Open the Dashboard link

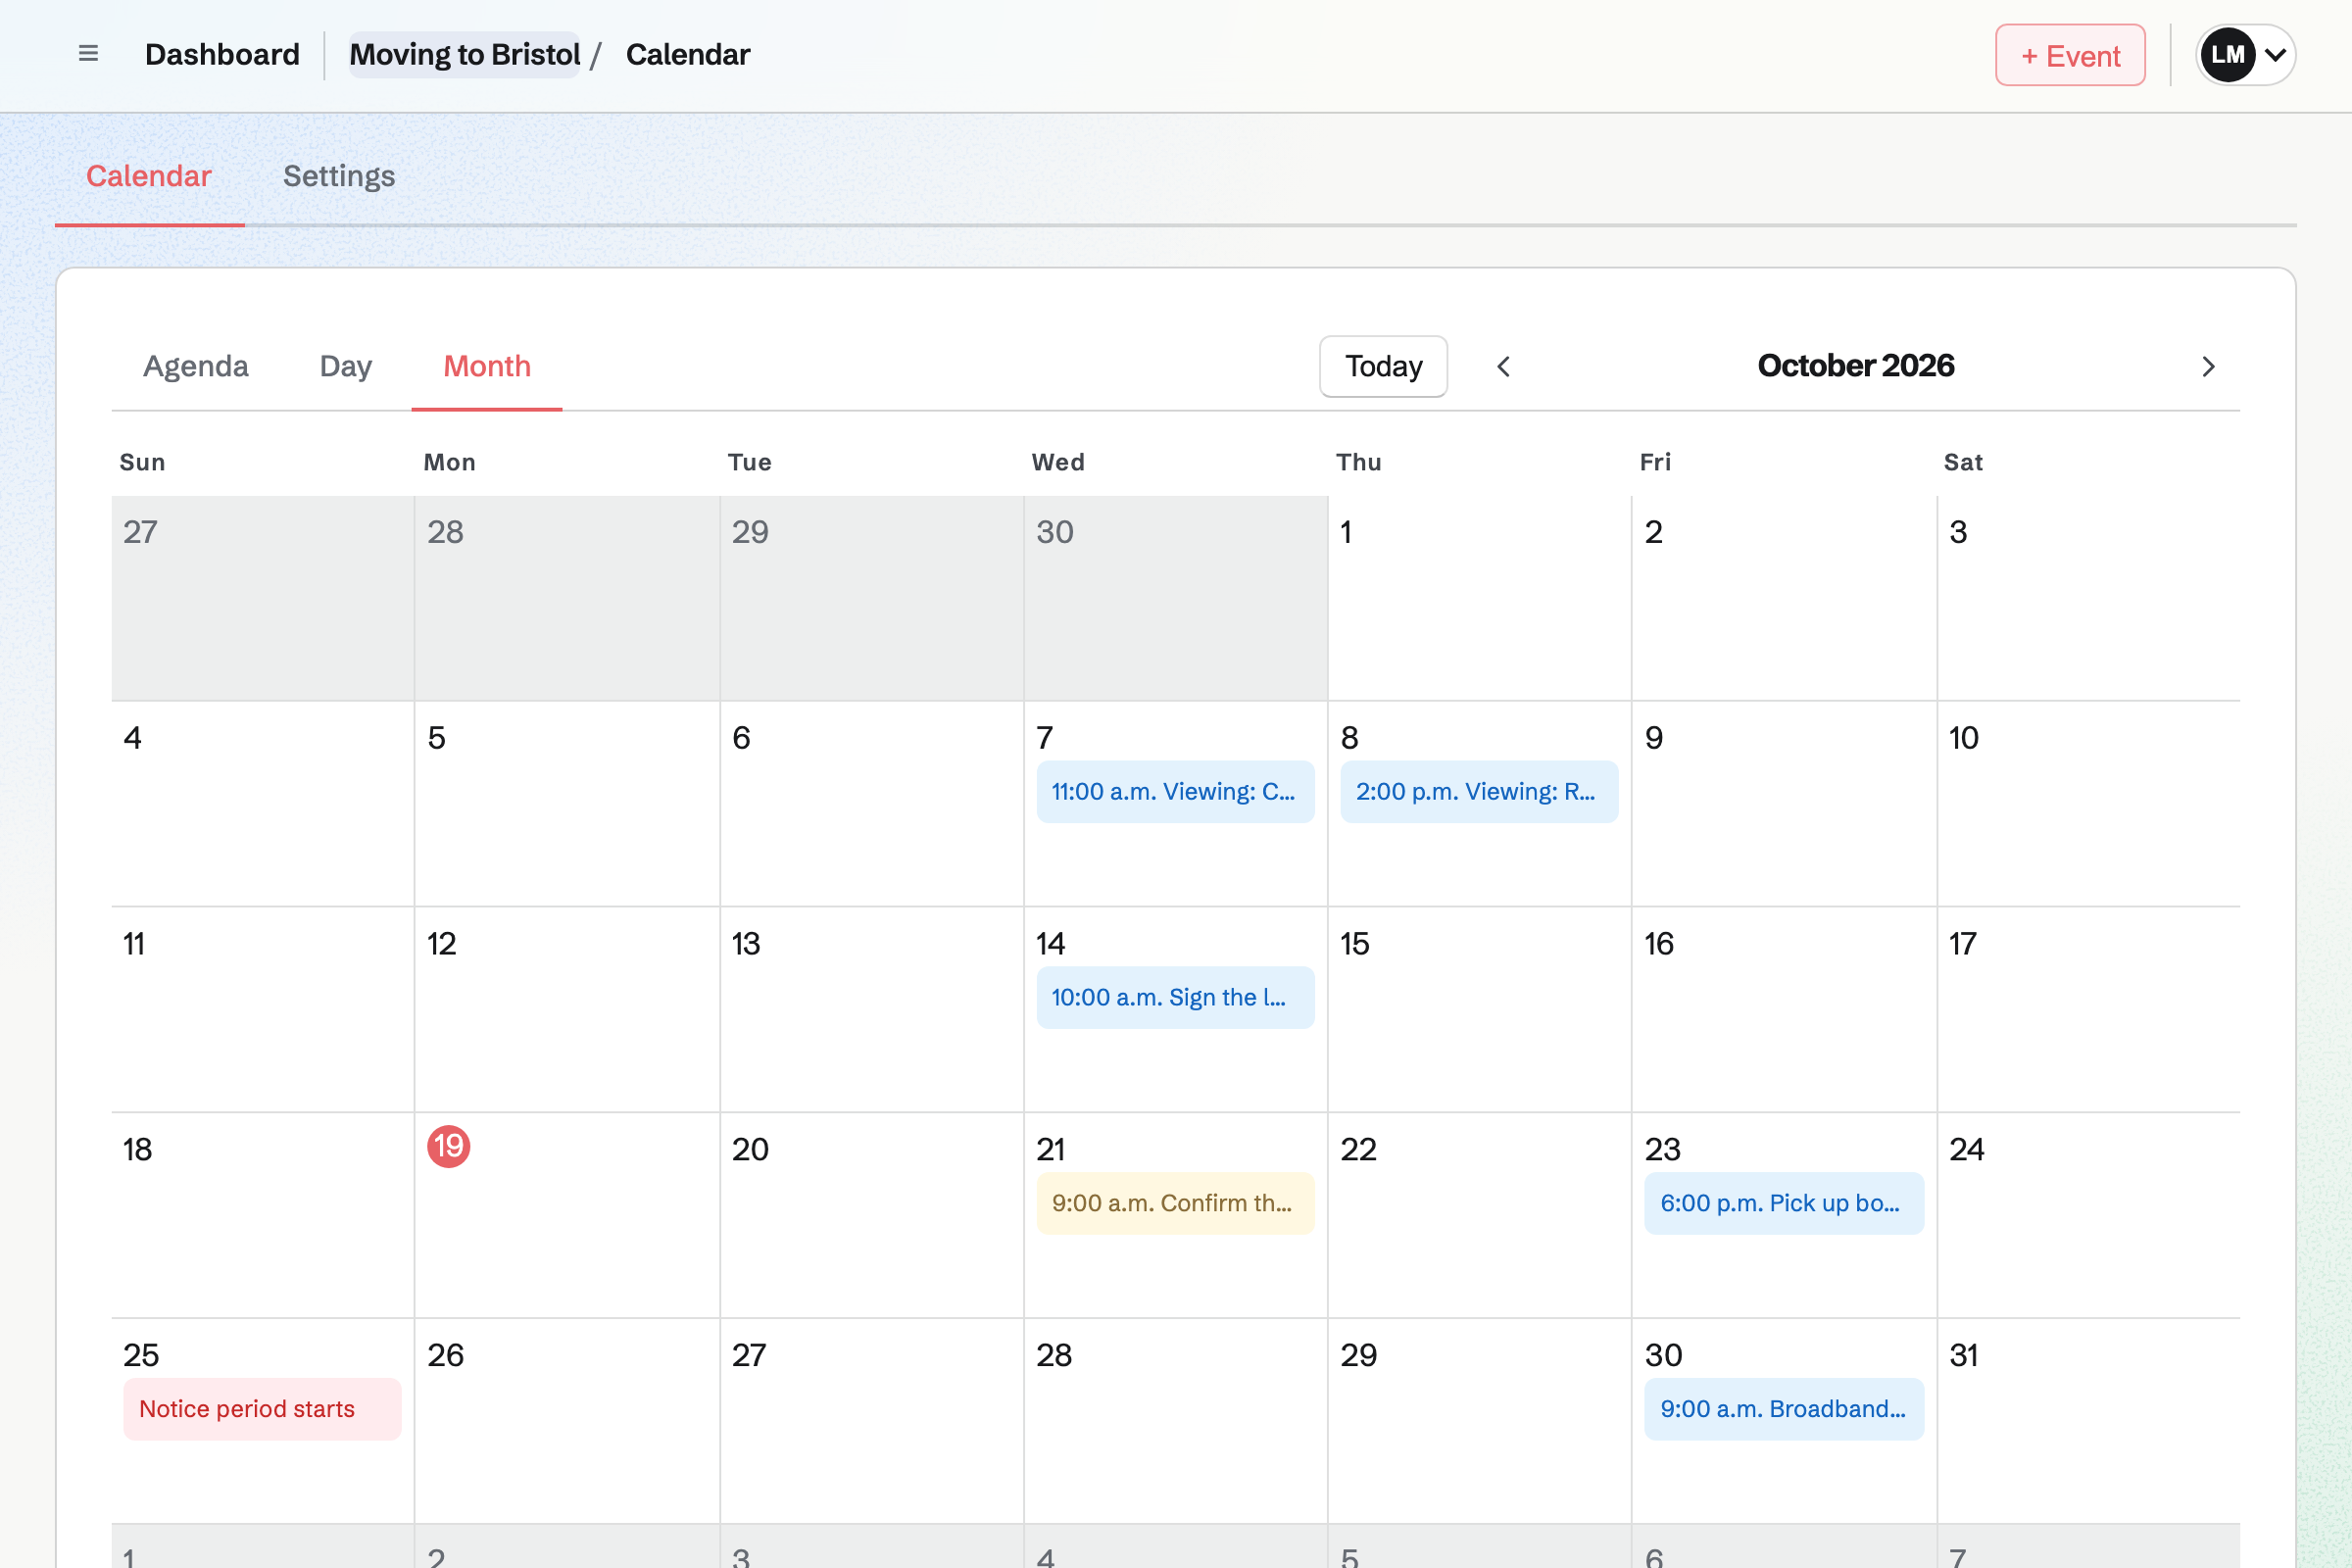pos(222,55)
